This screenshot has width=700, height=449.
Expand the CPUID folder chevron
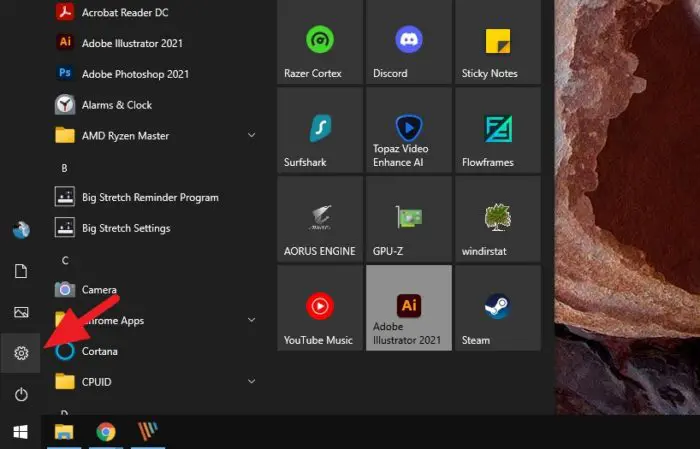[x=252, y=381]
